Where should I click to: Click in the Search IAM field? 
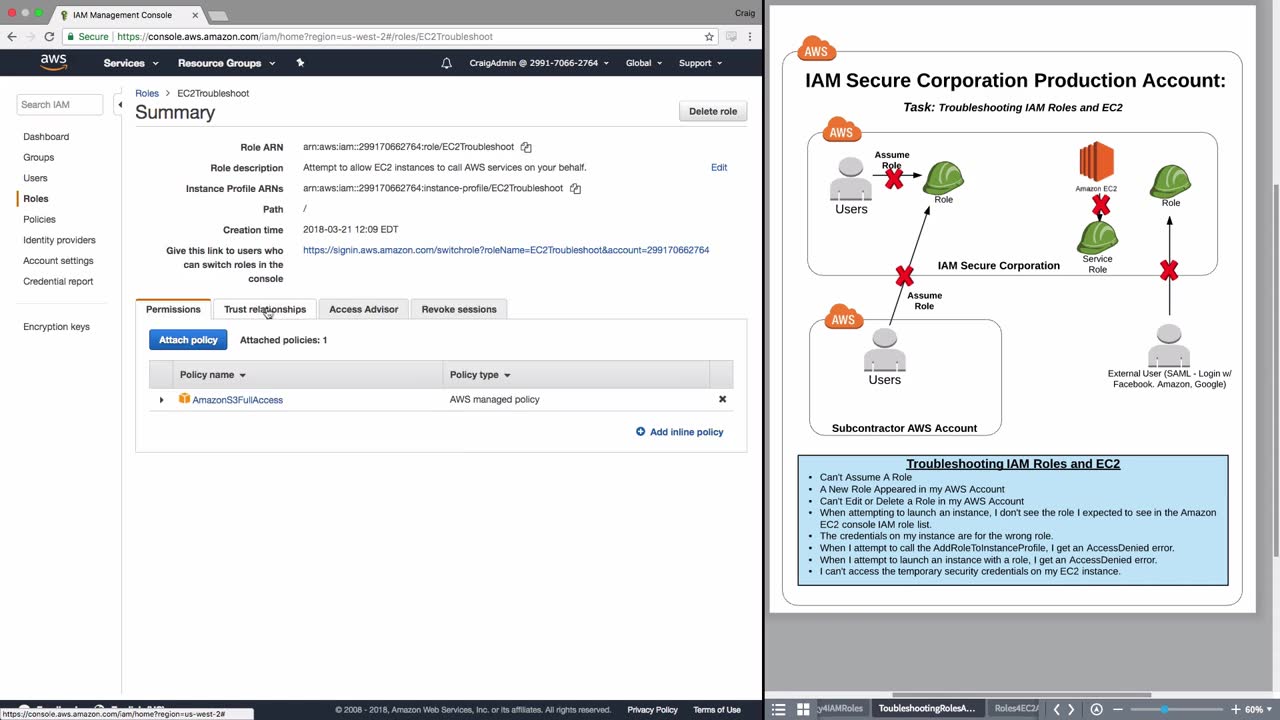[60, 104]
